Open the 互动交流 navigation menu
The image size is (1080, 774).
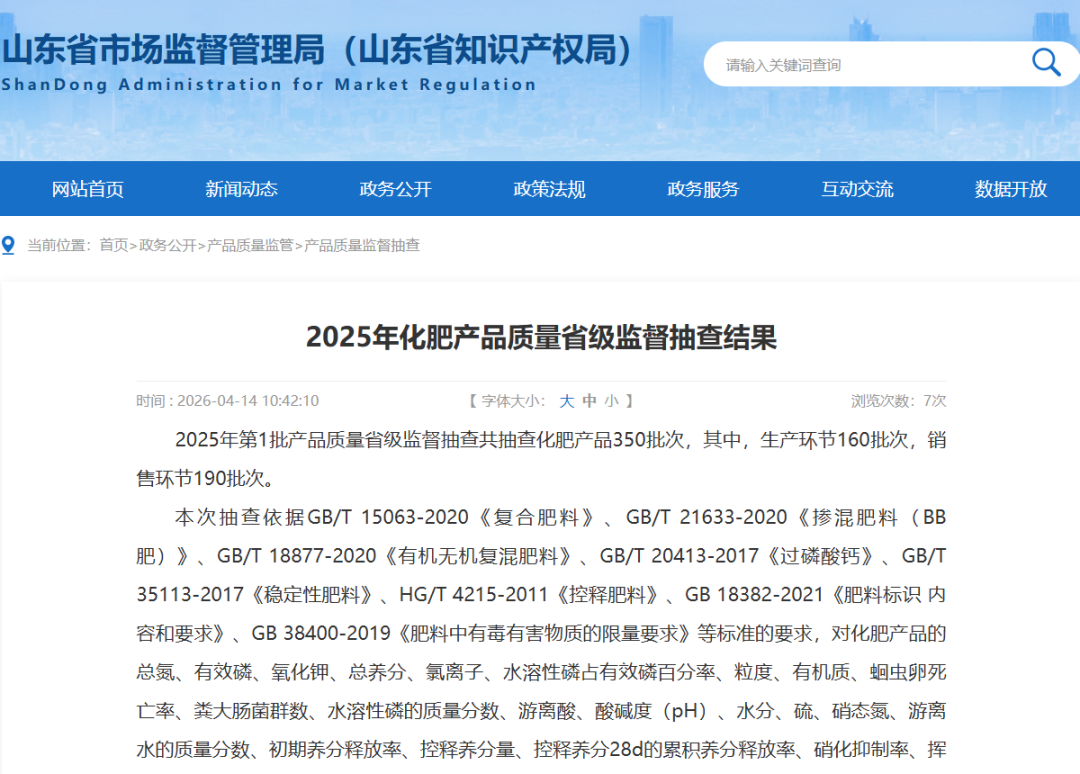pos(856,188)
